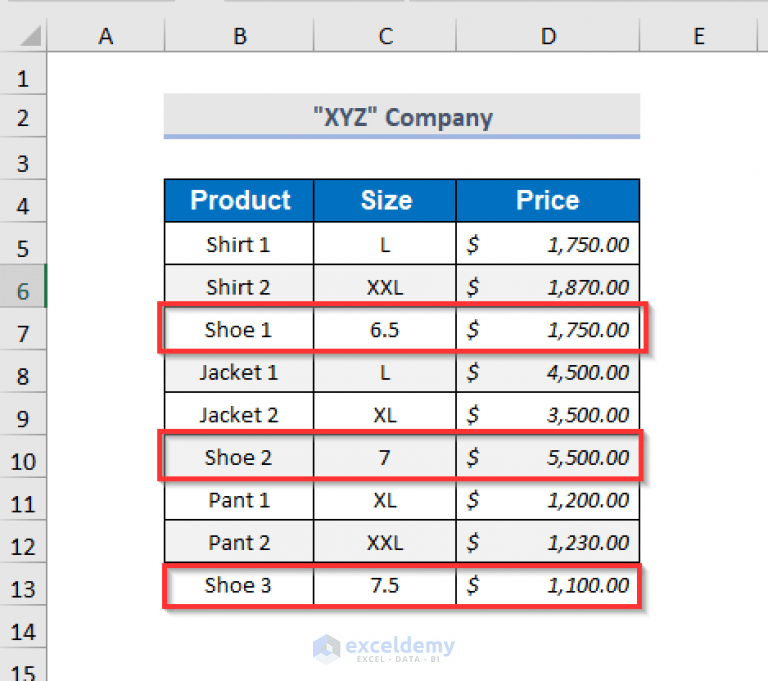Click the "XYZ" Company title cell

[x=402, y=116]
